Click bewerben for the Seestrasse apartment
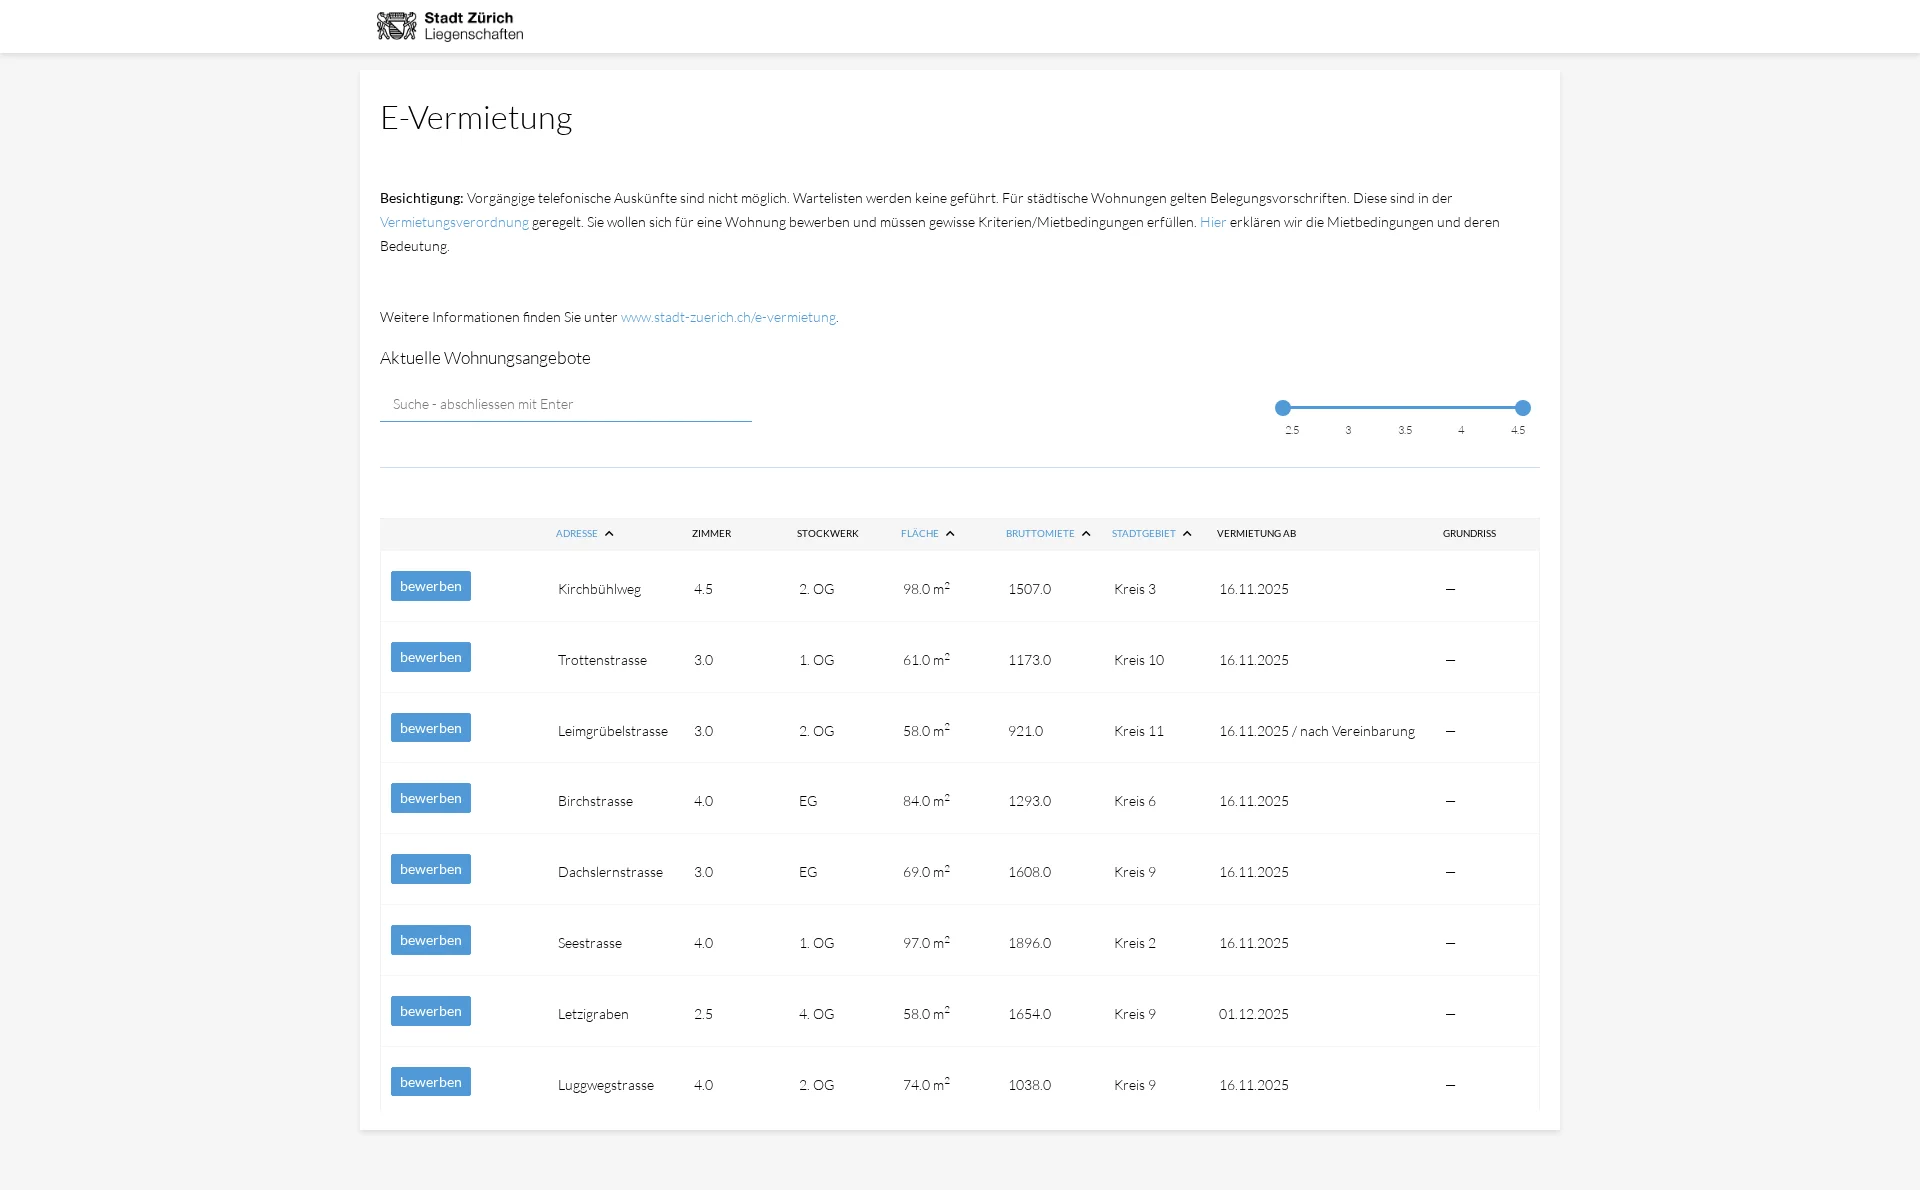The width and height of the screenshot is (1920, 1190). point(430,941)
